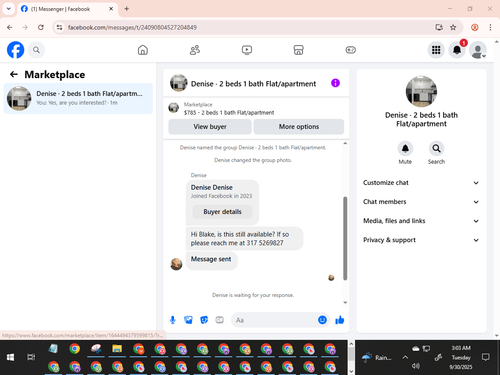Expand the Chat members section
This screenshot has height=375, width=500.
(x=421, y=202)
